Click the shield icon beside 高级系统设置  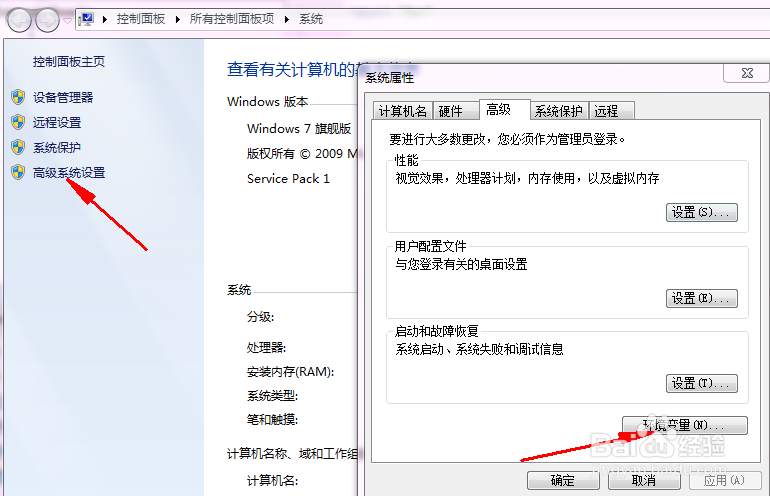[x=18, y=172]
